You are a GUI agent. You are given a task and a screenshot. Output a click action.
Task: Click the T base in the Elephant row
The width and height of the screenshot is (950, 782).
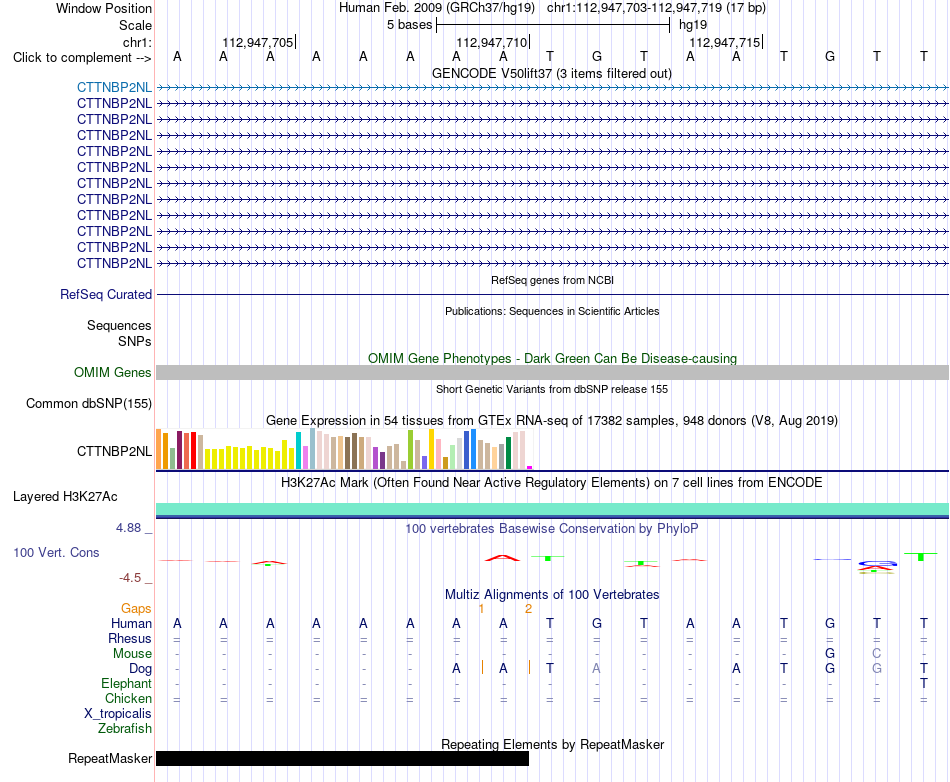(923, 683)
